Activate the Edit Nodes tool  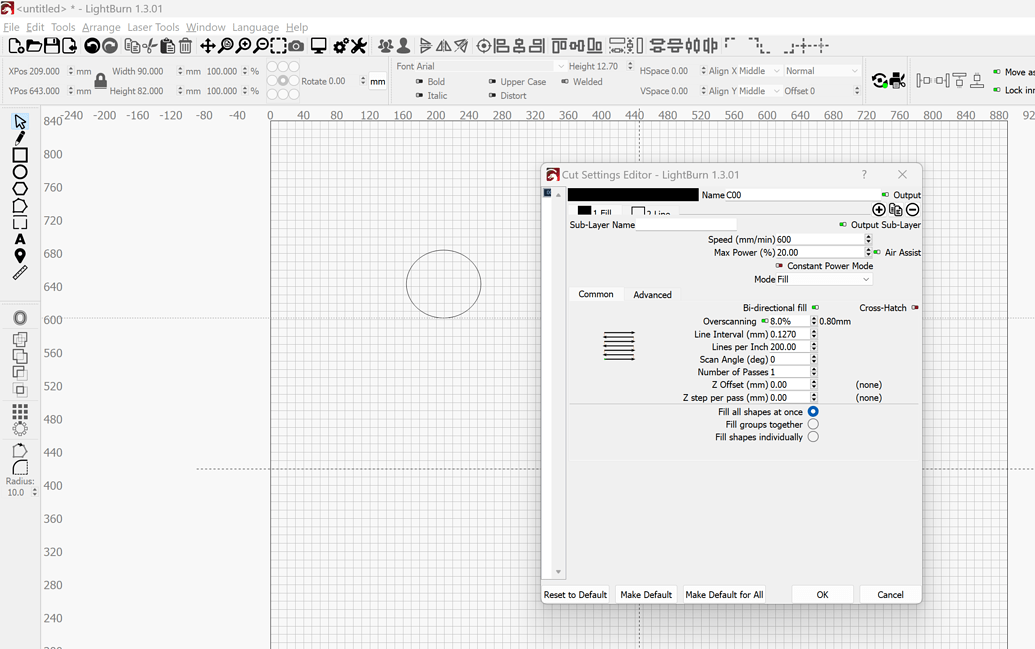click(20, 206)
